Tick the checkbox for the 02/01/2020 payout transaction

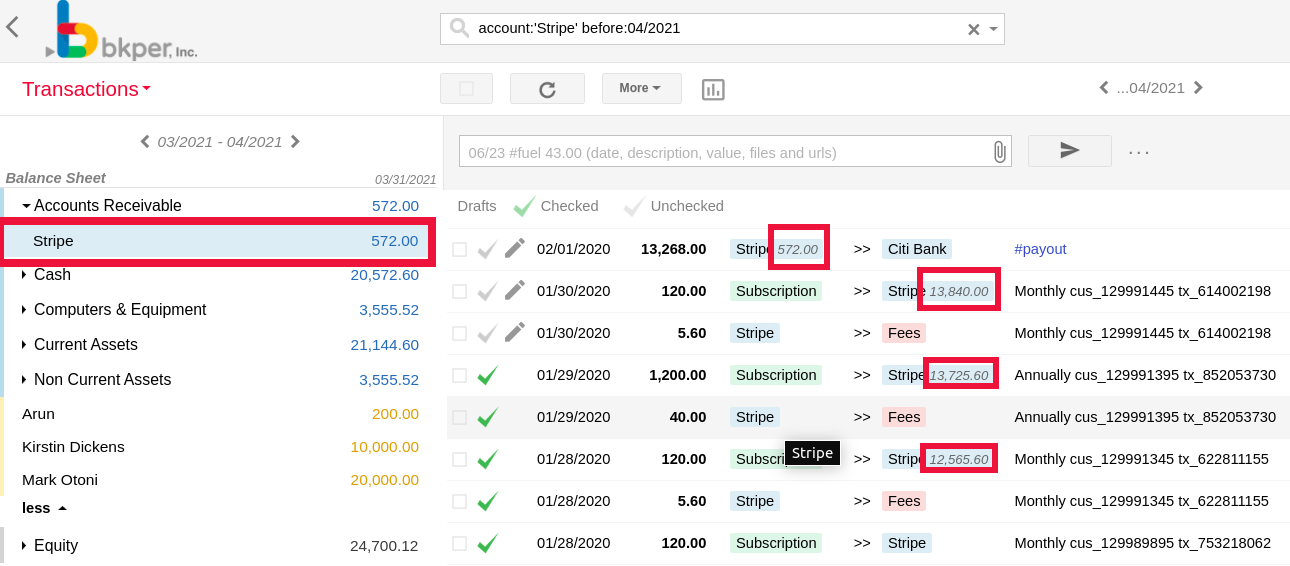pos(459,249)
